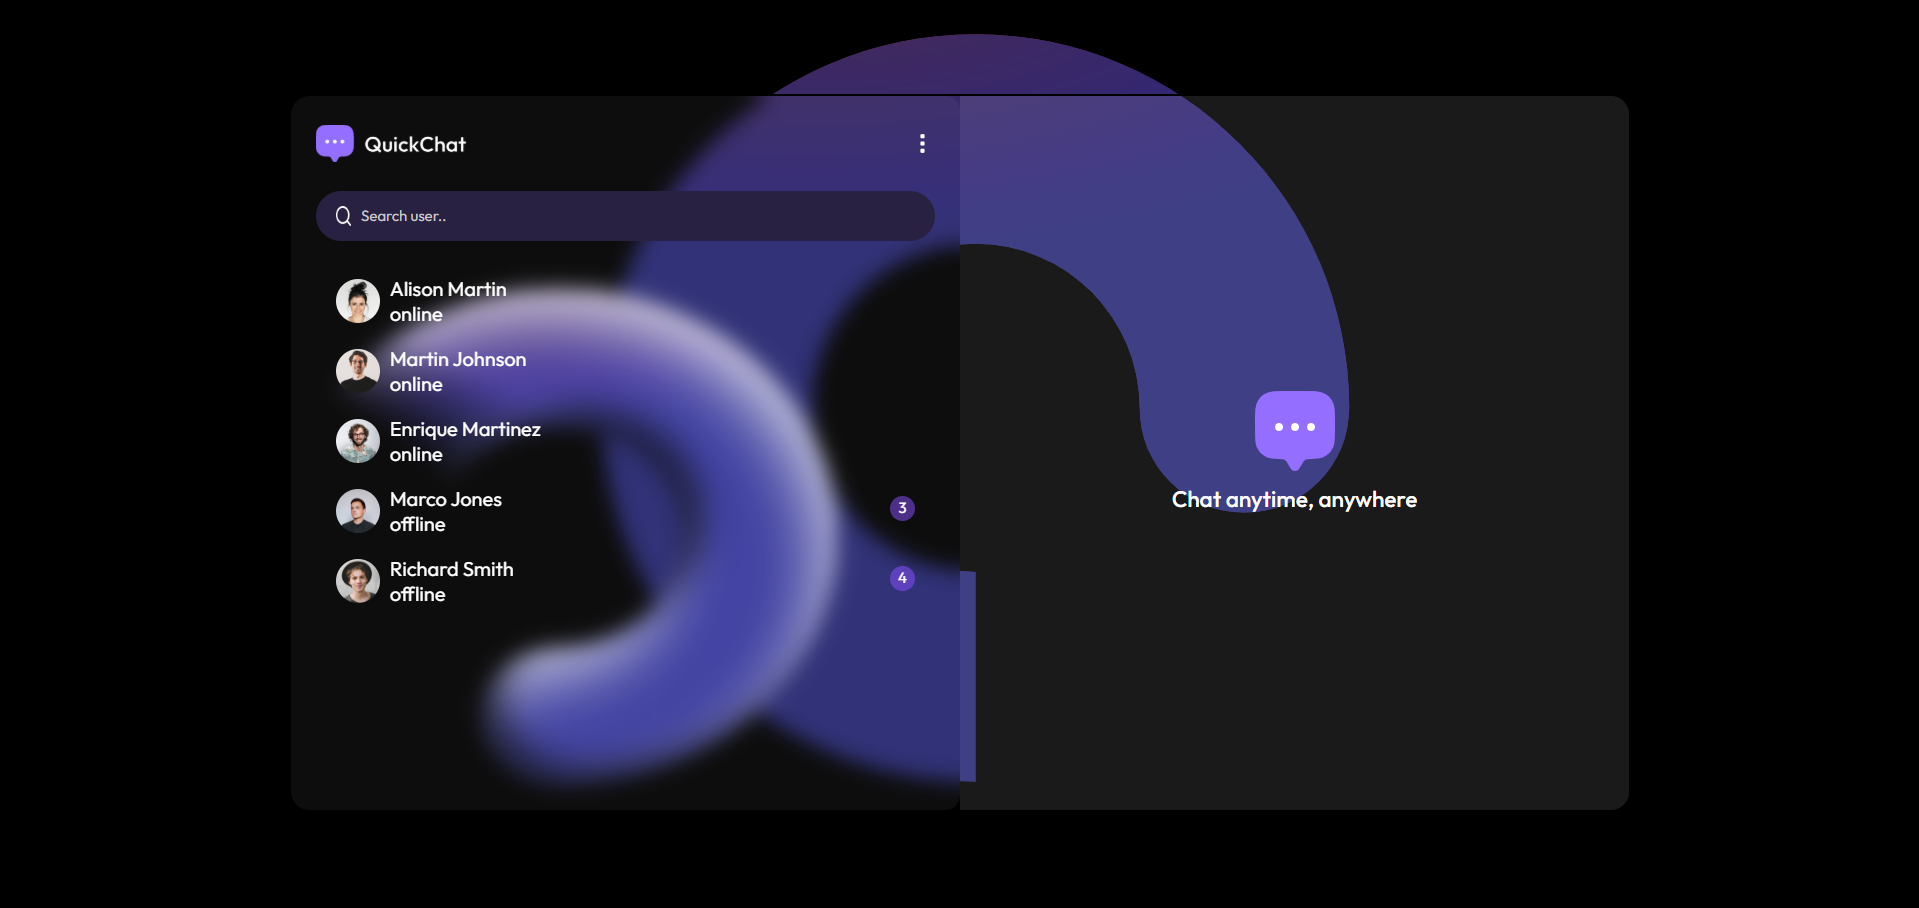
Task: Click Alison Martin's online status text
Action: [416, 315]
